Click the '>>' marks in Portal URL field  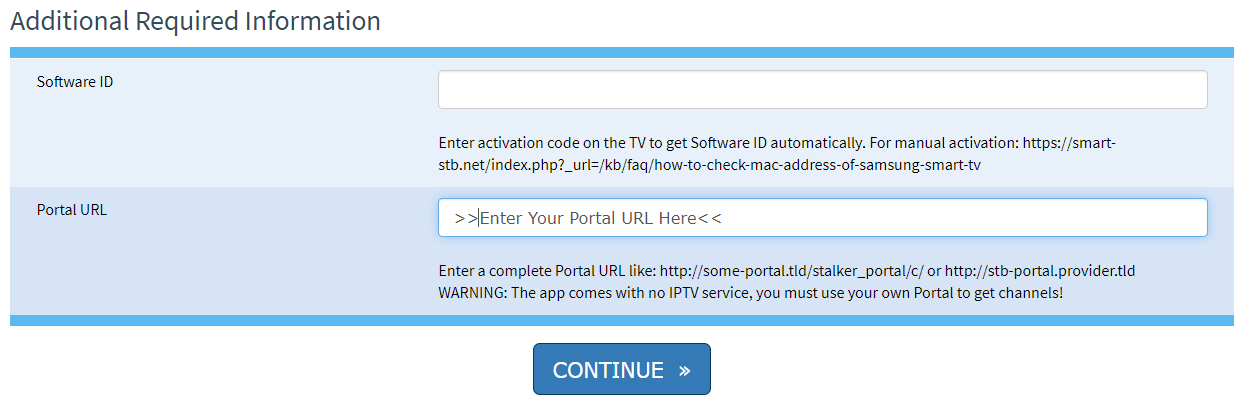465,218
